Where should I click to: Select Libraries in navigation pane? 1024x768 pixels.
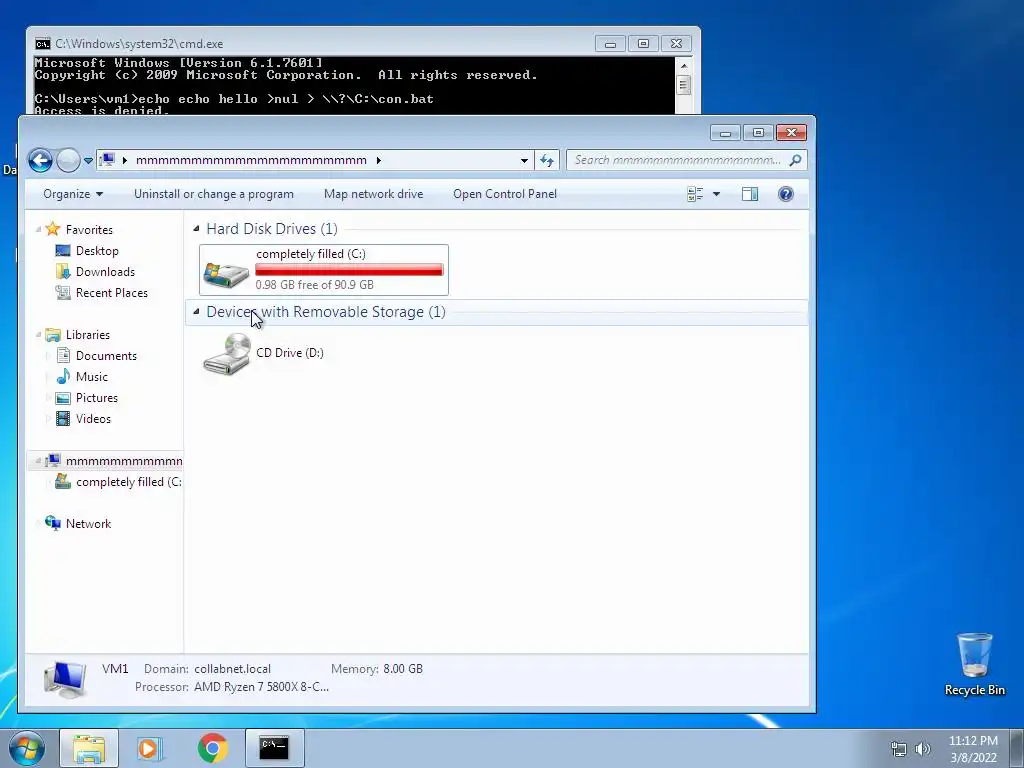(x=88, y=335)
